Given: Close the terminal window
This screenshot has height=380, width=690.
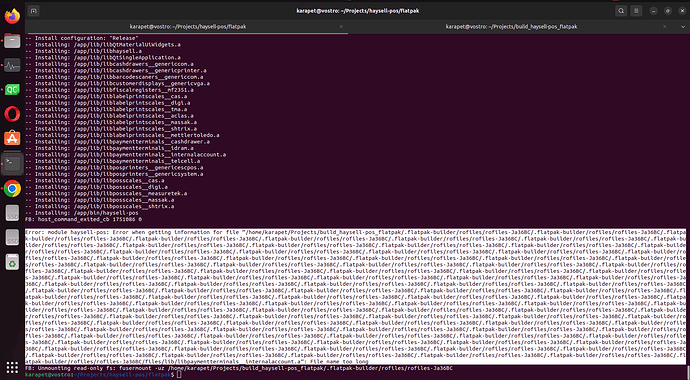Looking at the screenshot, I should [682, 11].
